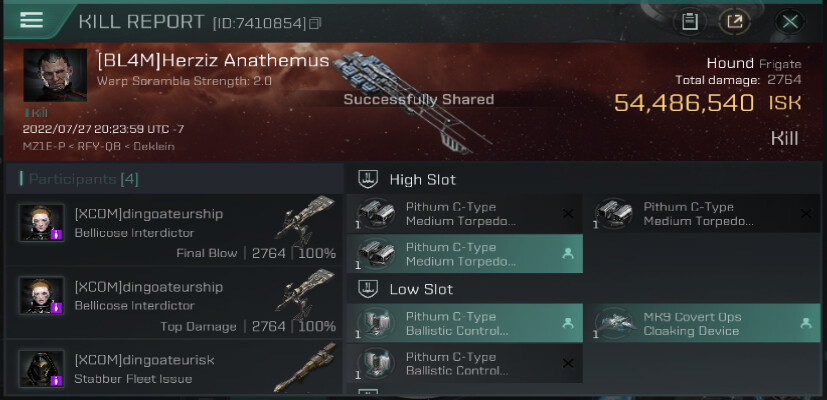Copy the kill report ID icon
827x400 pixels.
pyautogui.click(x=315, y=23)
